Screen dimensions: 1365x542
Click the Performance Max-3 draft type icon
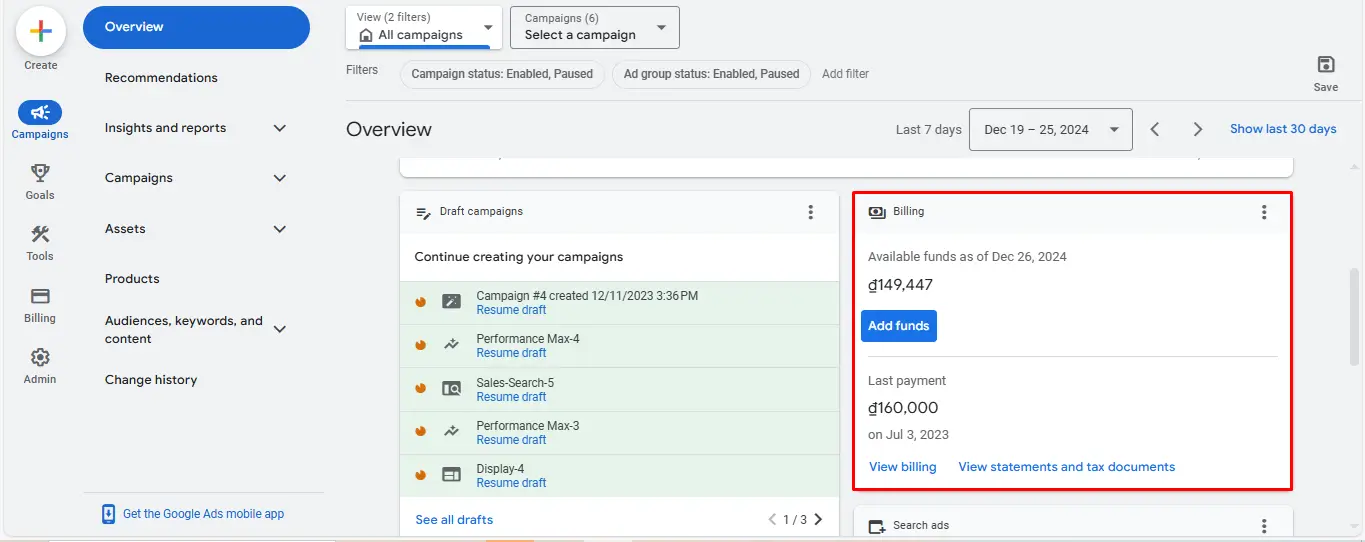tap(452, 431)
